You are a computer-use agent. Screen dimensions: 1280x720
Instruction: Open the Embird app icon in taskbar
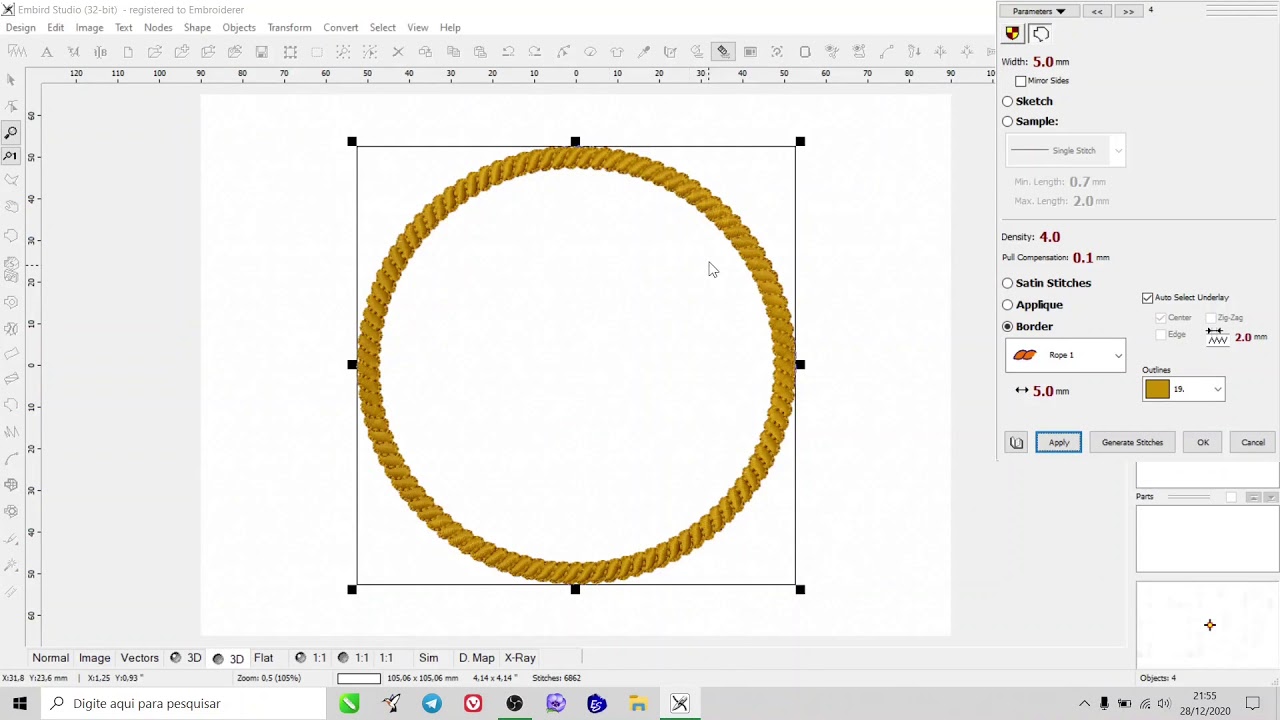tap(680, 703)
